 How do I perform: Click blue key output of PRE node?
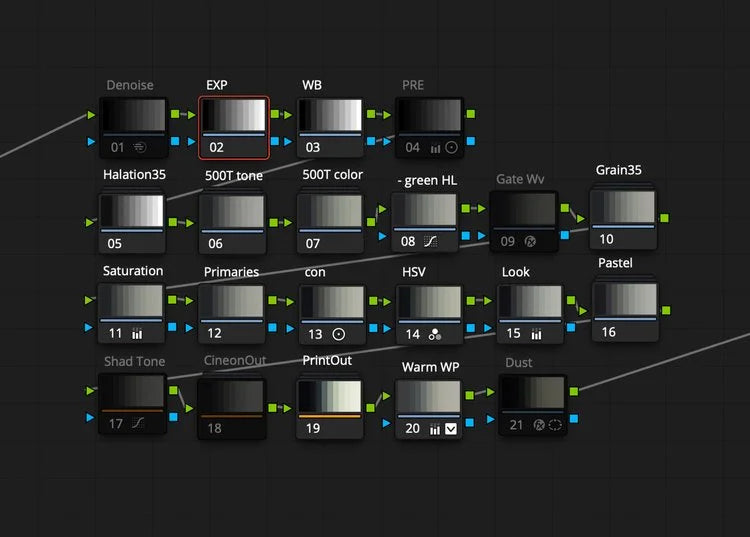click(471, 141)
